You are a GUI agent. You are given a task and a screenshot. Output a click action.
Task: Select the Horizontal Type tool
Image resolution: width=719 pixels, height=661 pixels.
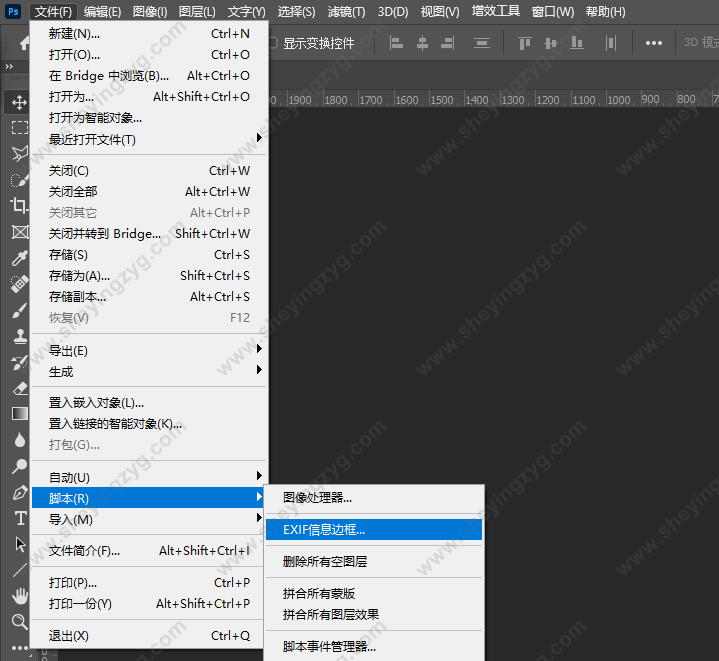(19, 518)
